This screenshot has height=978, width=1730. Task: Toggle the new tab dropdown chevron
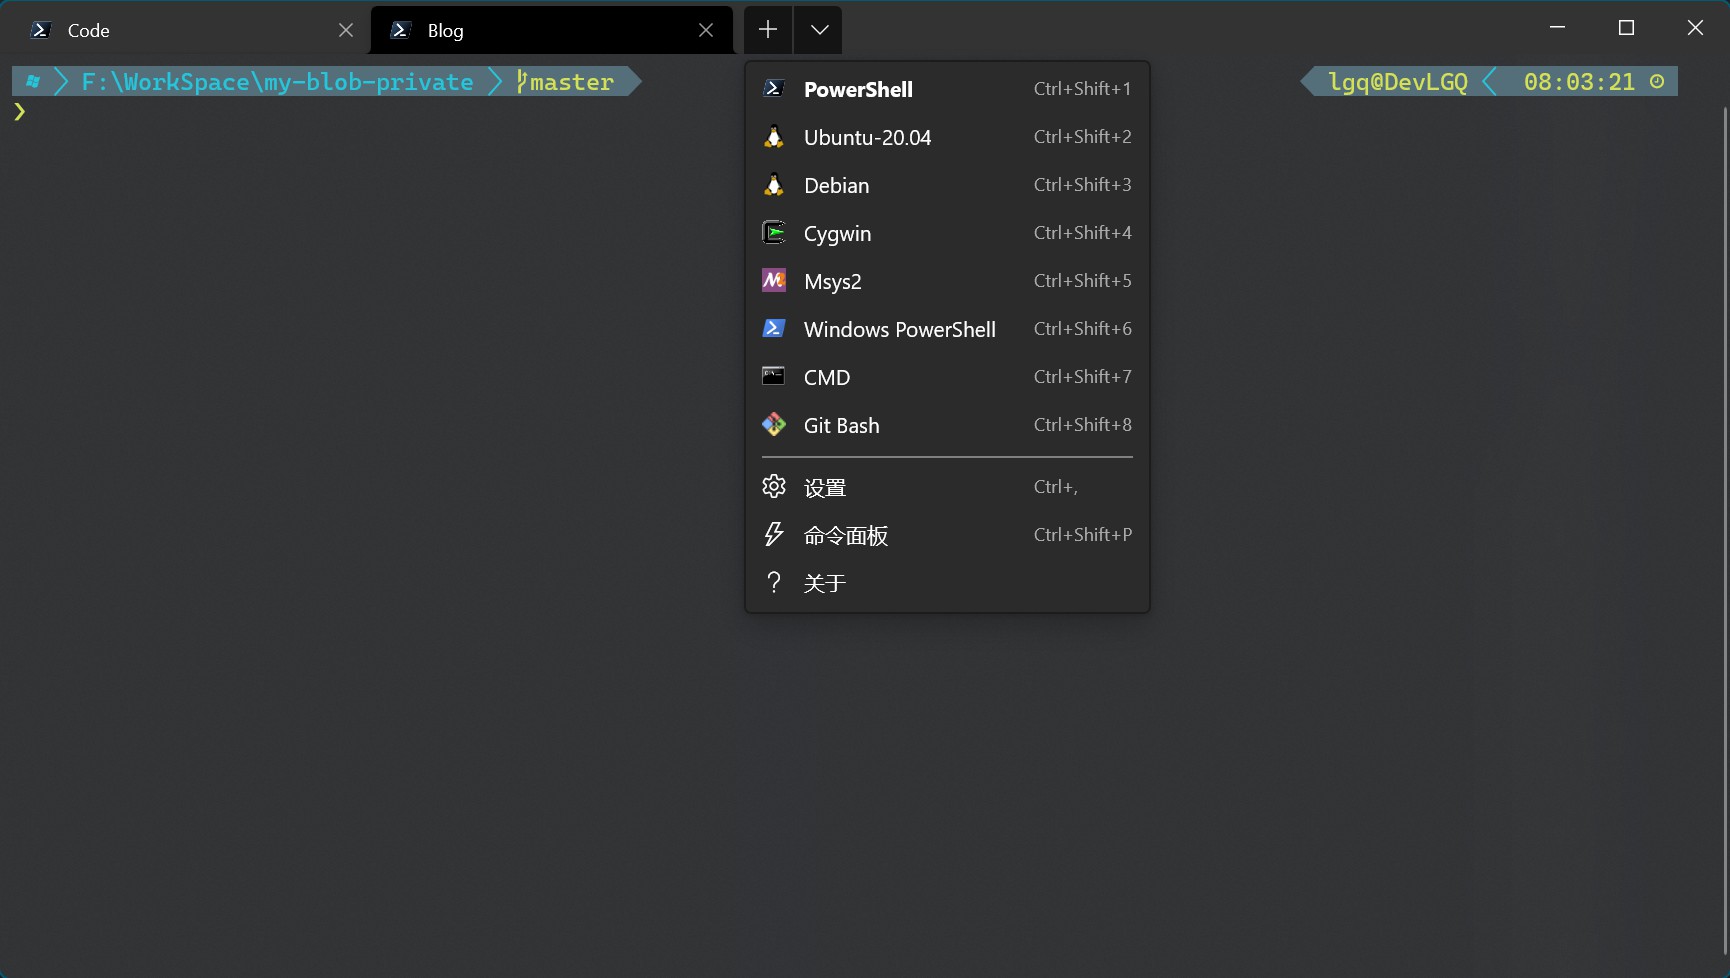819,30
